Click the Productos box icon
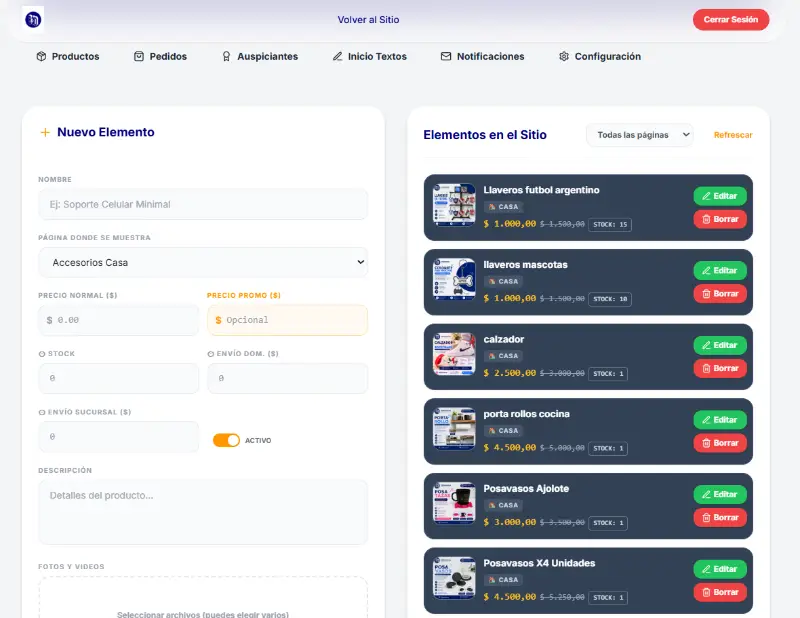Viewport: 800px width, 618px height. pyautogui.click(x=41, y=56)
